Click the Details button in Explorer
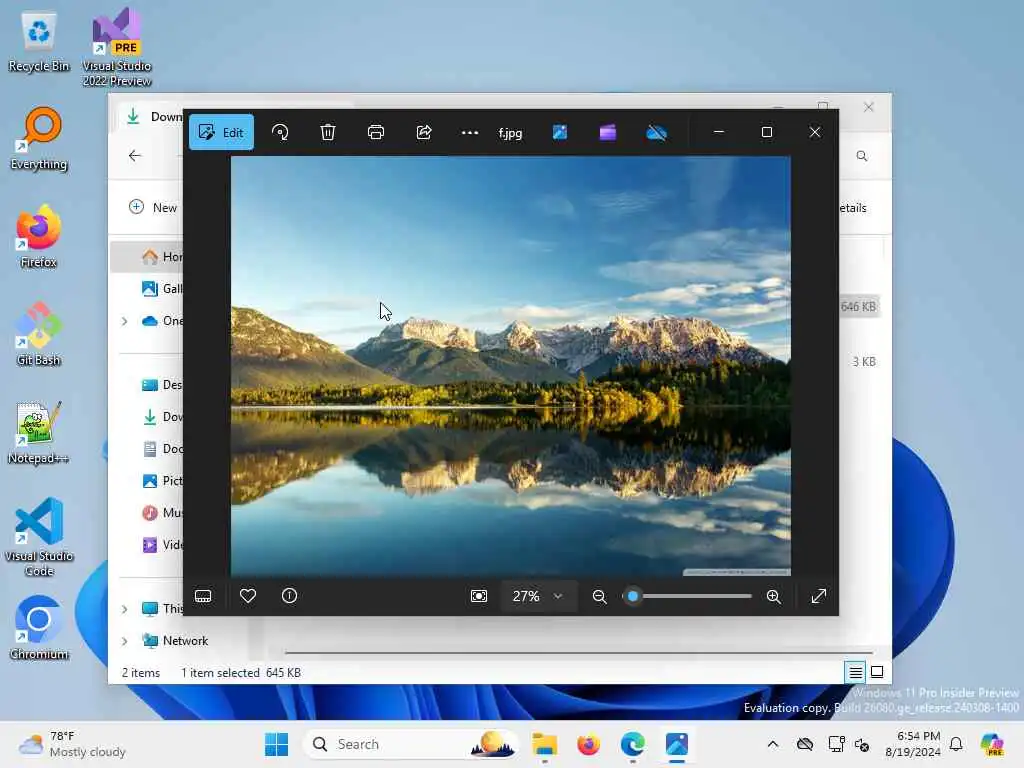 (x=853, y=208)
